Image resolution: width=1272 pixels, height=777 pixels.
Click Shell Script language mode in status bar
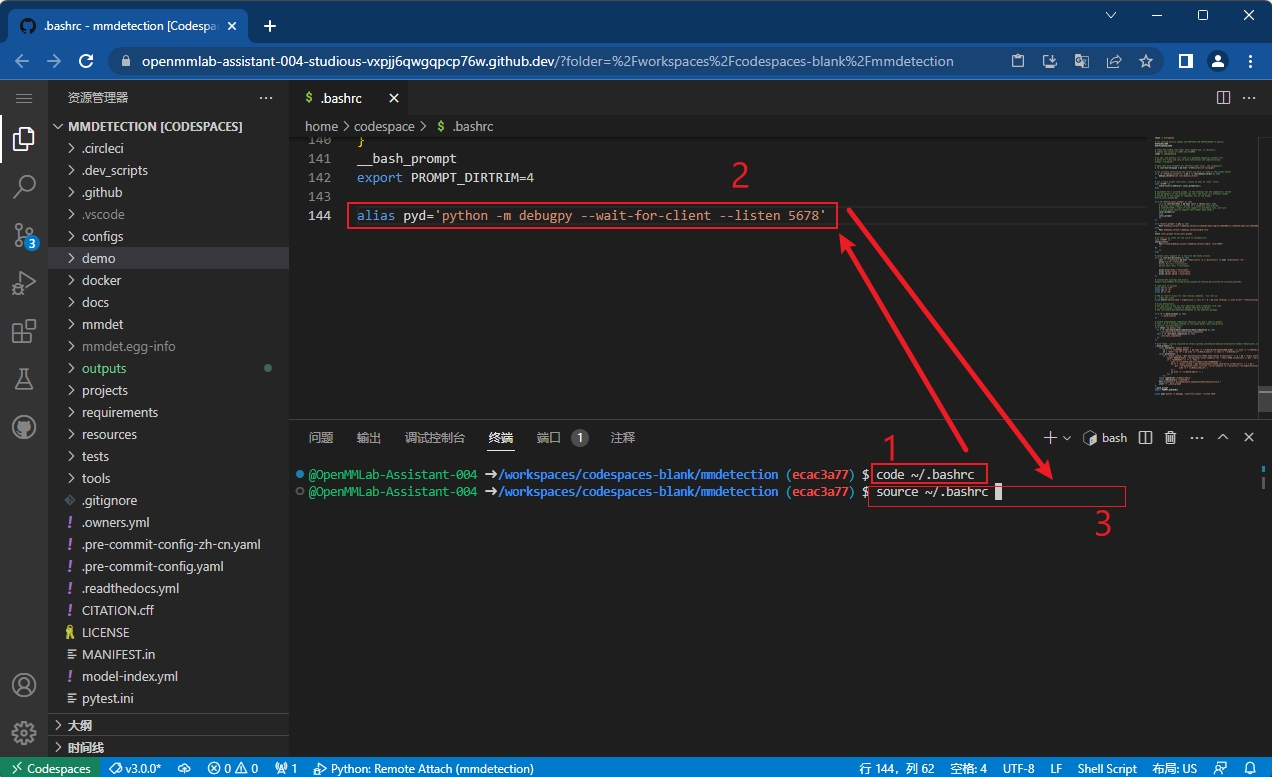[1106, 768]
